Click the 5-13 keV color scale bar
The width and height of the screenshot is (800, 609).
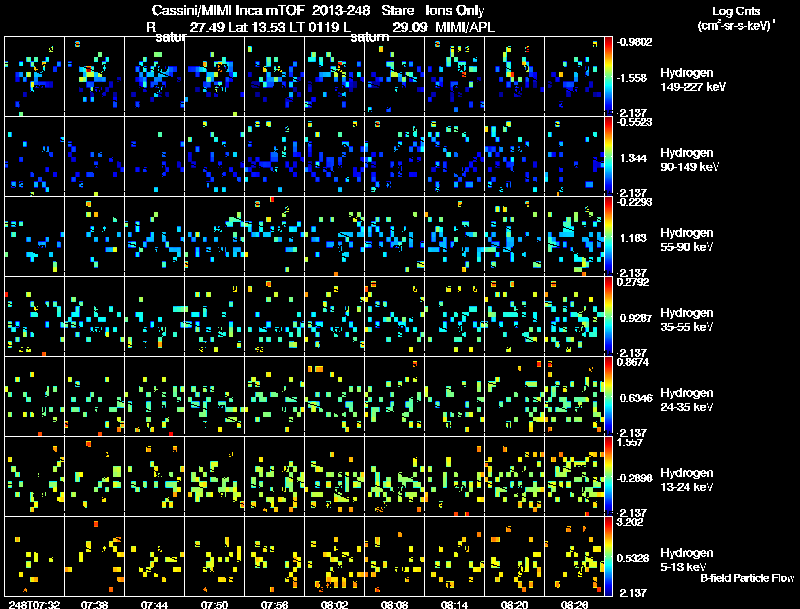[608, 556]
